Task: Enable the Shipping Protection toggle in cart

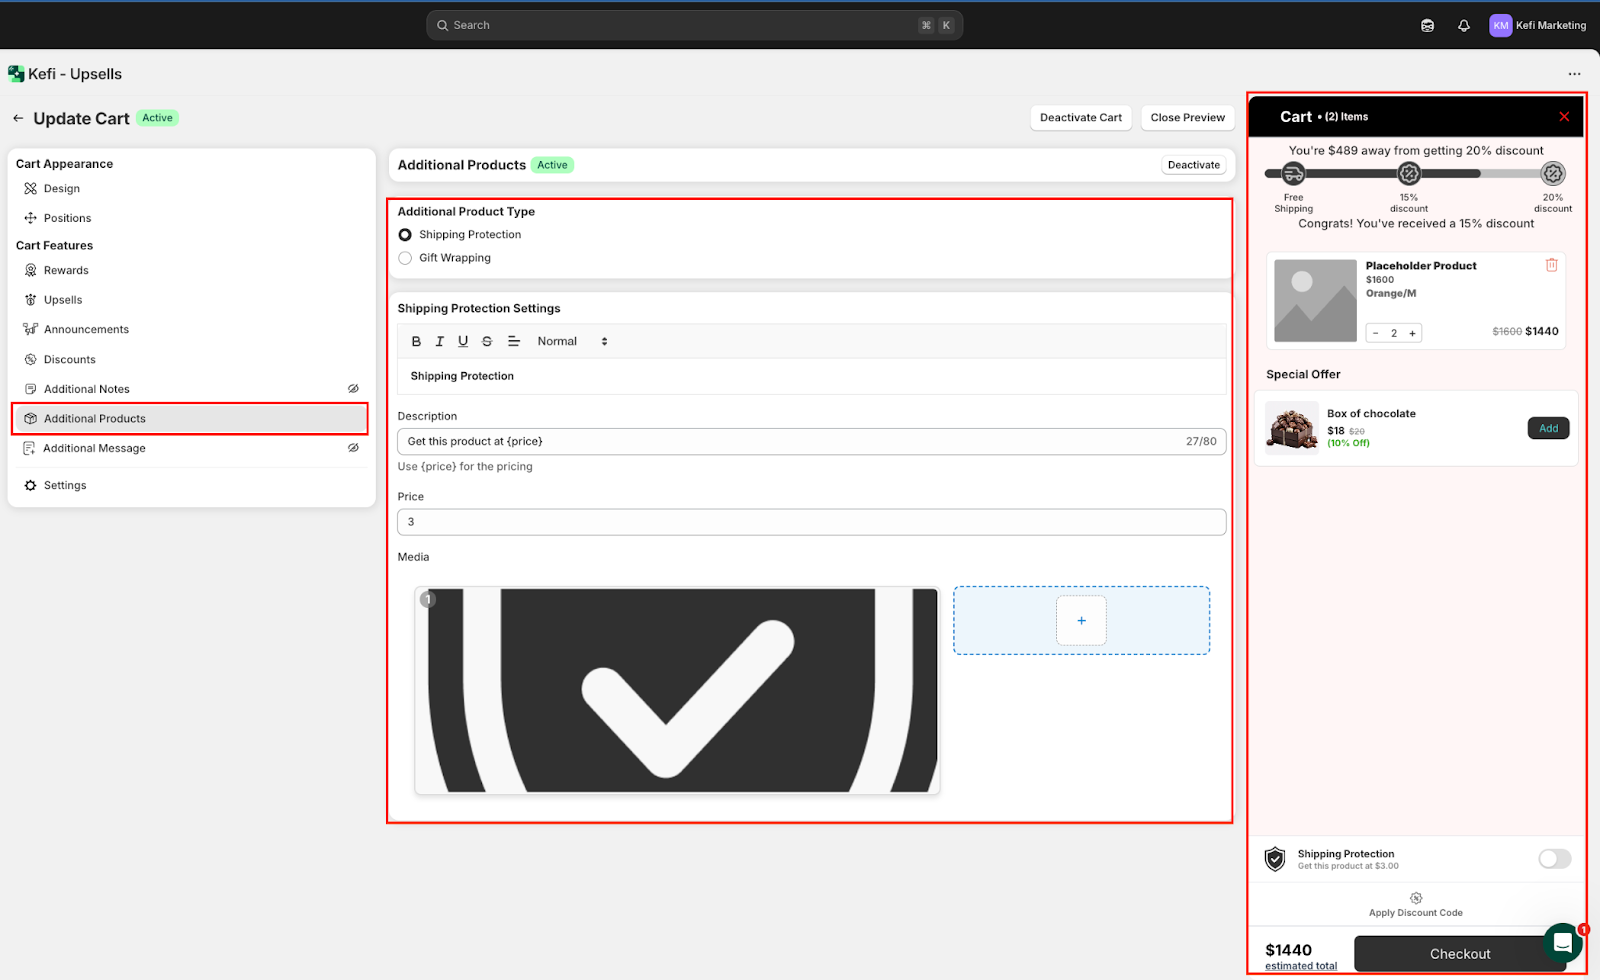Action: (1554, 859)
